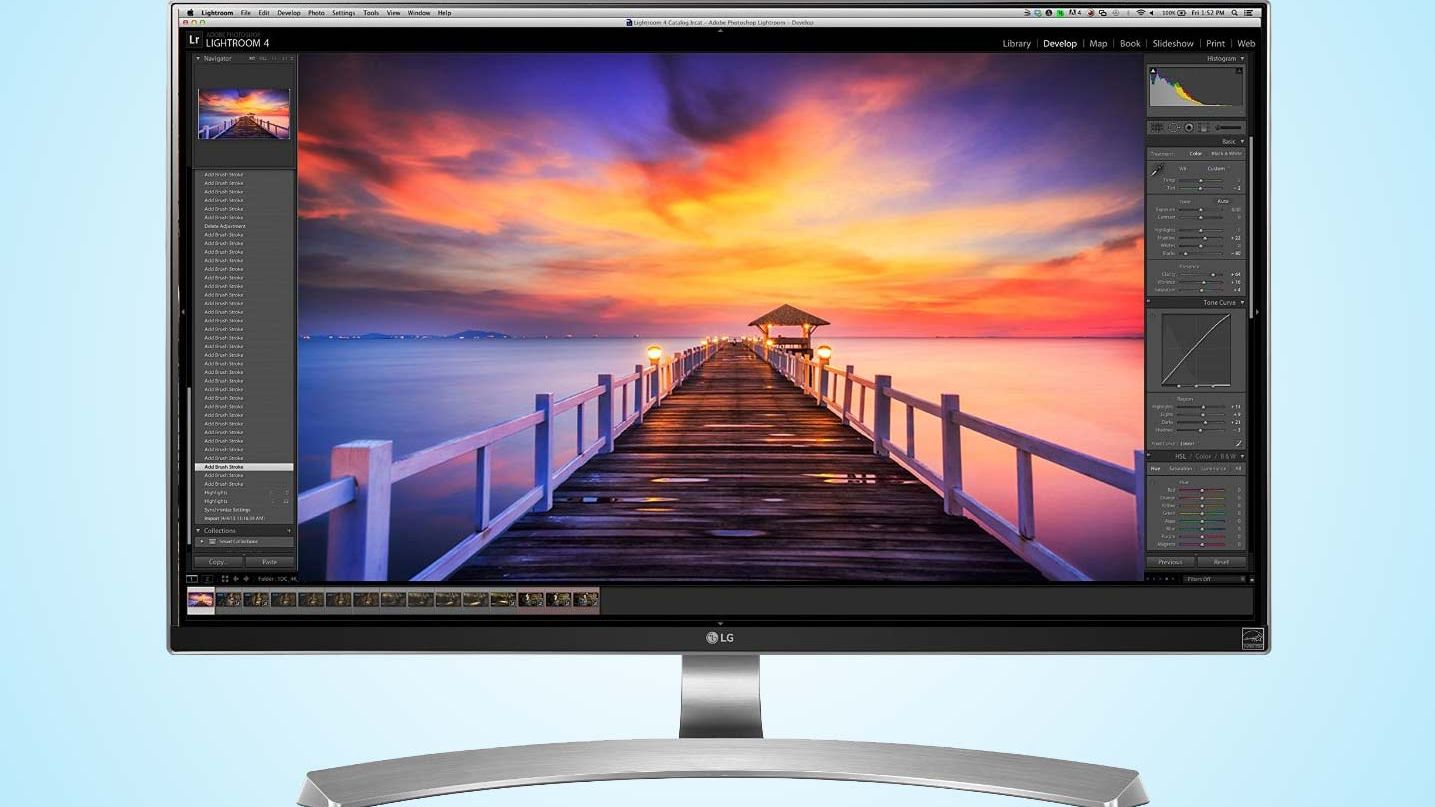This screenshot has width=1435, height=807.
Task: Select main window display button 1
Action: click(192, 579)
